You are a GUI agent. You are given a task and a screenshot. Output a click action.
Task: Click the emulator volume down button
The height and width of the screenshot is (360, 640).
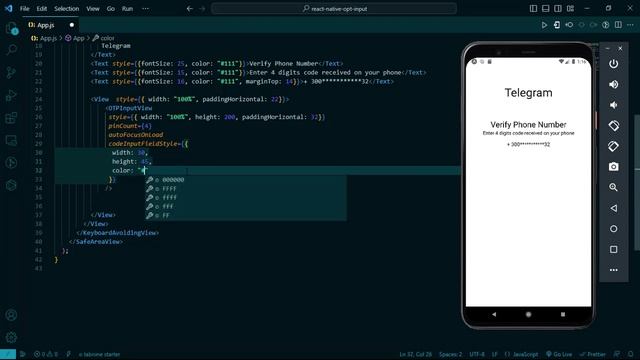(x=613, y=105)
